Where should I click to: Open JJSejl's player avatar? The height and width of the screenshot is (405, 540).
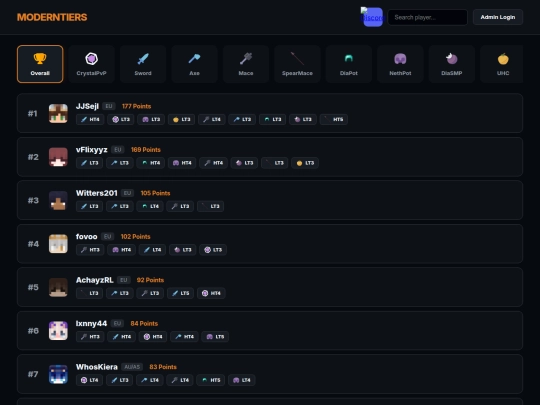(58, 114)
